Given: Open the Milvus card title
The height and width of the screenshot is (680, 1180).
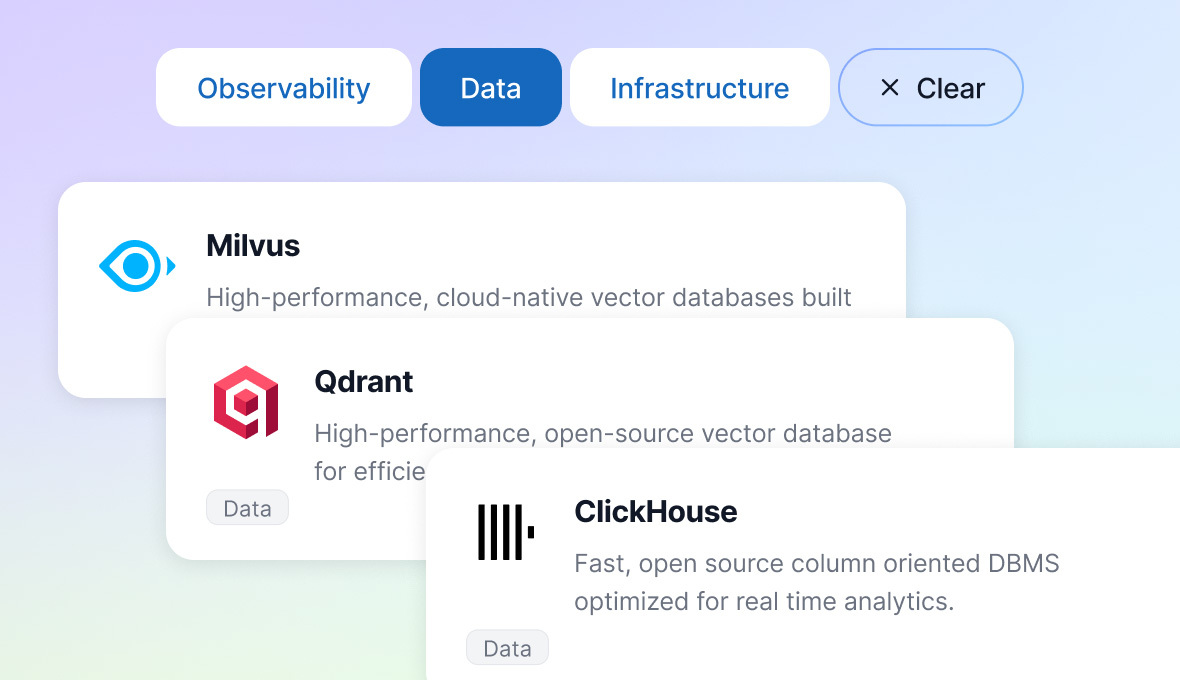Looking at the screenshot, I should [253, 246].
